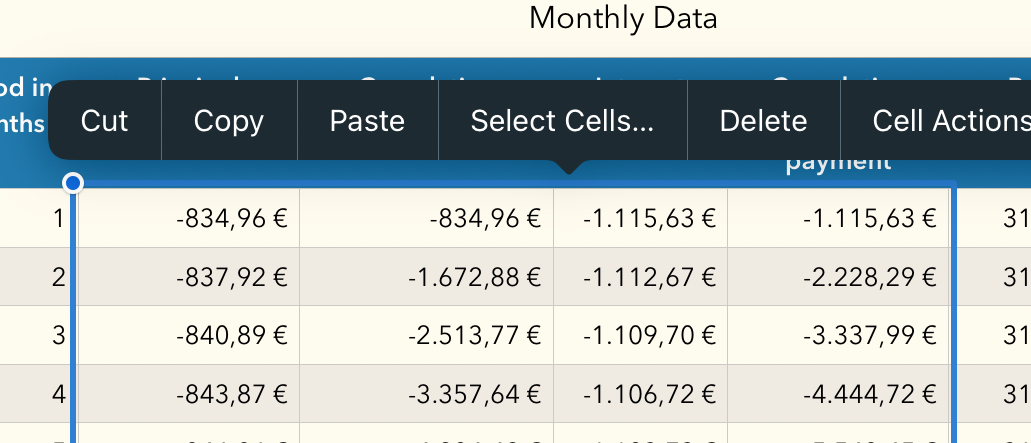This screenshot has width=1031, height=443.
Task: Select the cell showing -1.109,70 €
Action: [x=640, y=335]
